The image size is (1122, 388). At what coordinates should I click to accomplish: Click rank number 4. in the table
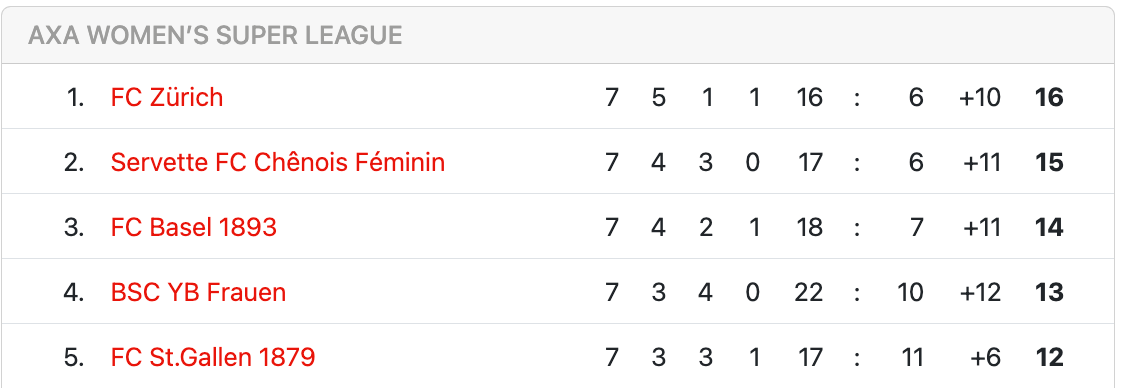point(74,292)
